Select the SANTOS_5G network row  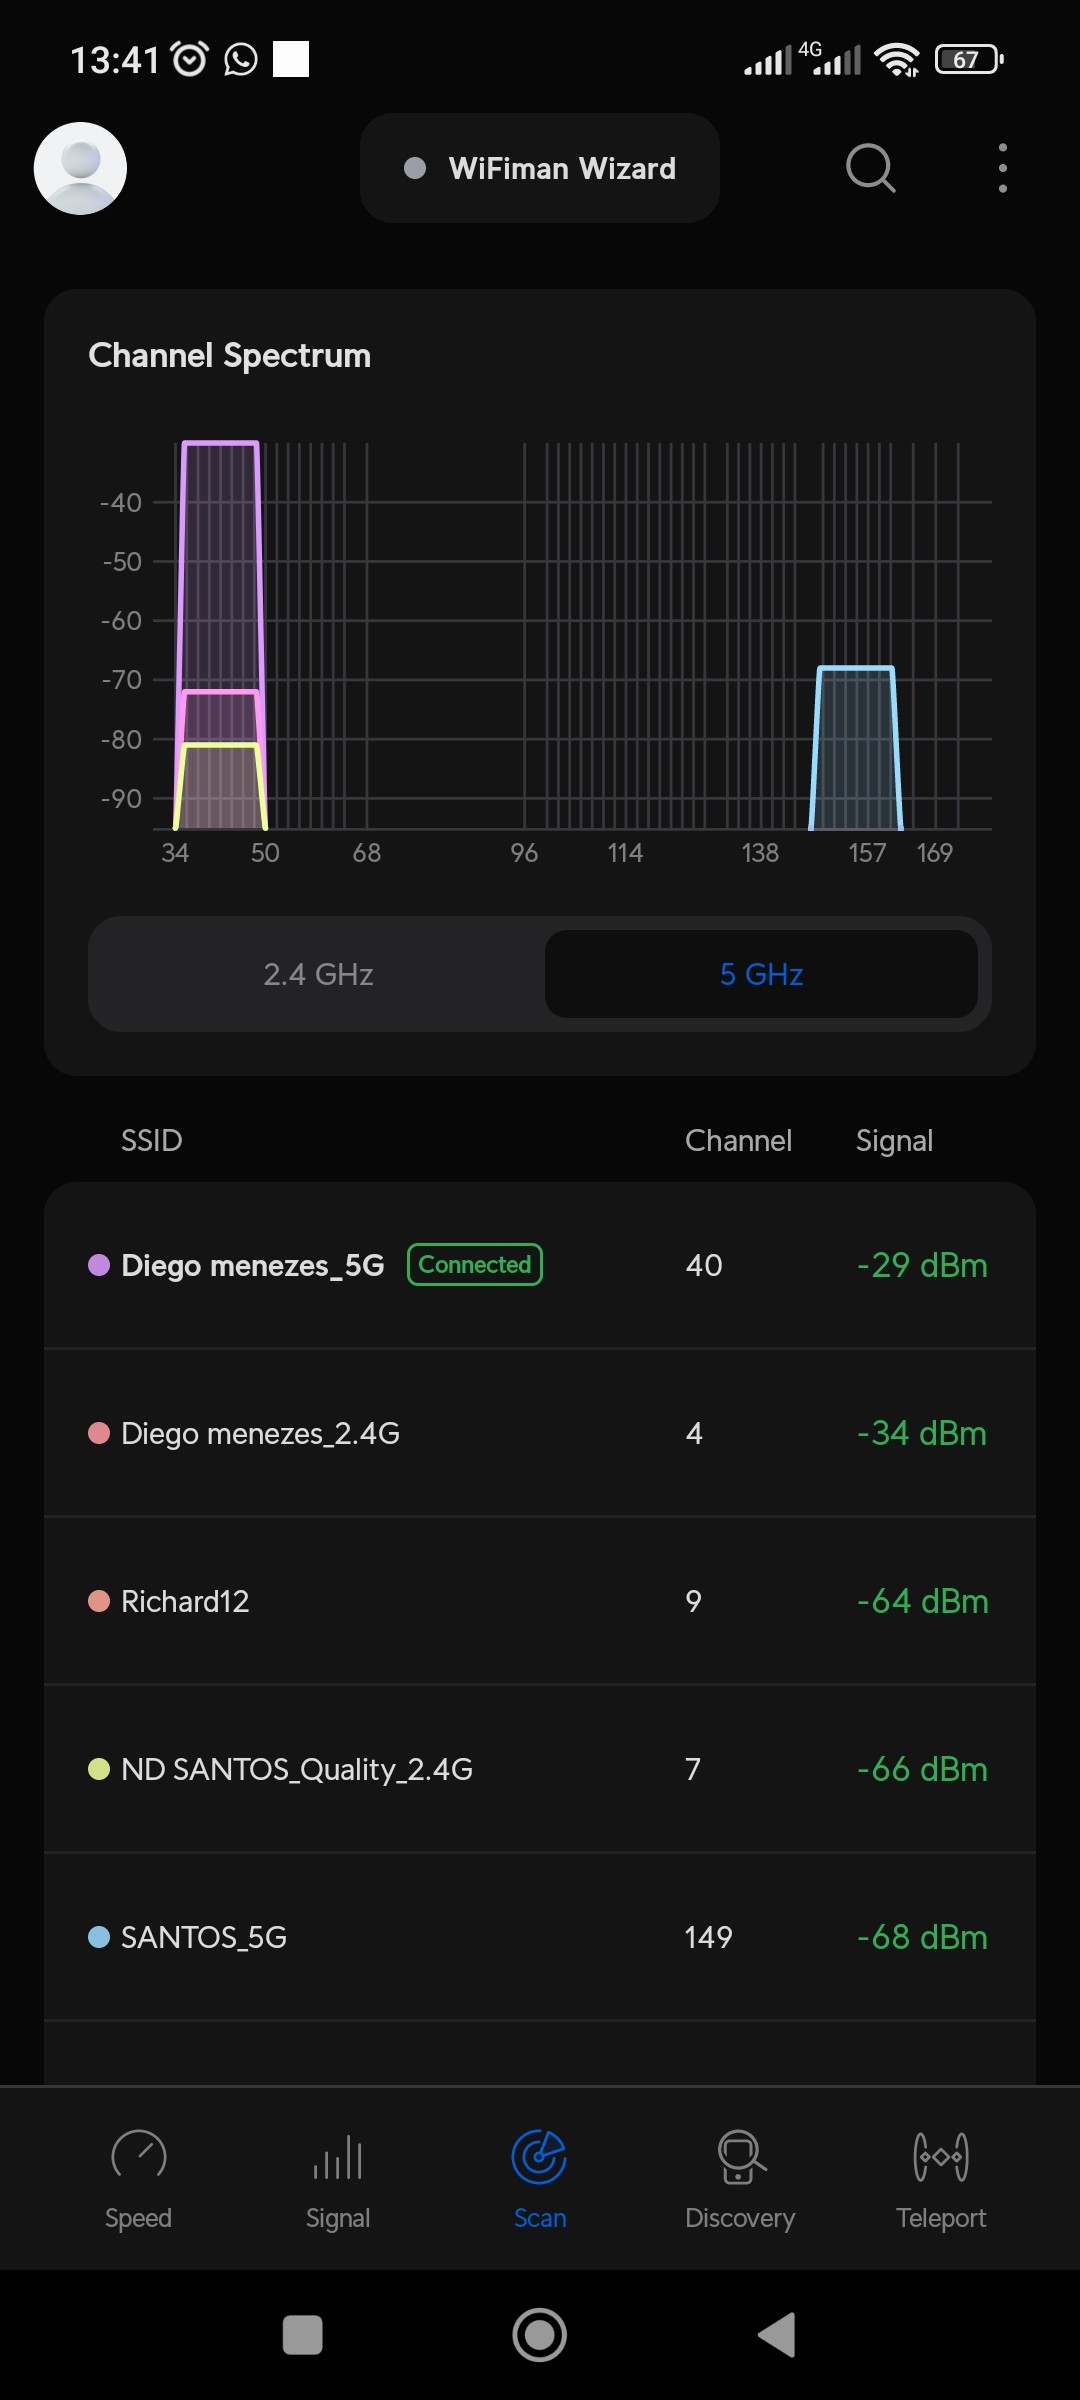tap(540, 1937)
